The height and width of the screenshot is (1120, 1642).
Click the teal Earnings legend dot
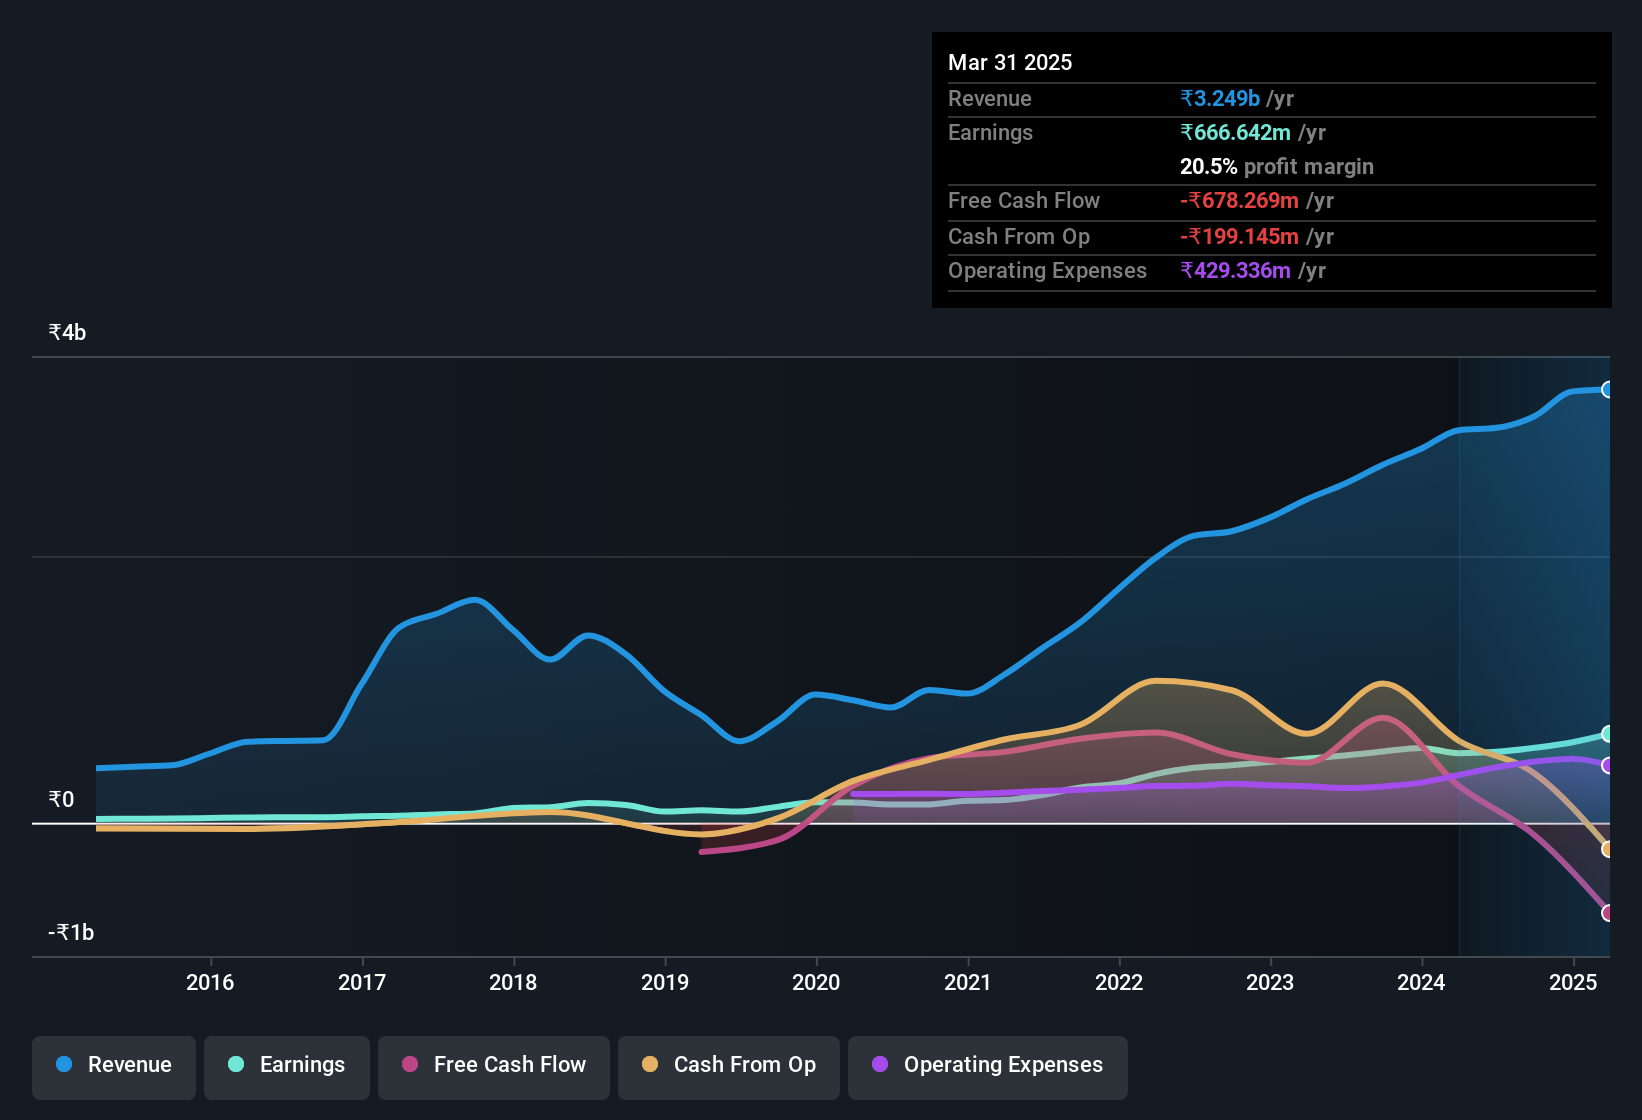tap(236, 1065)
